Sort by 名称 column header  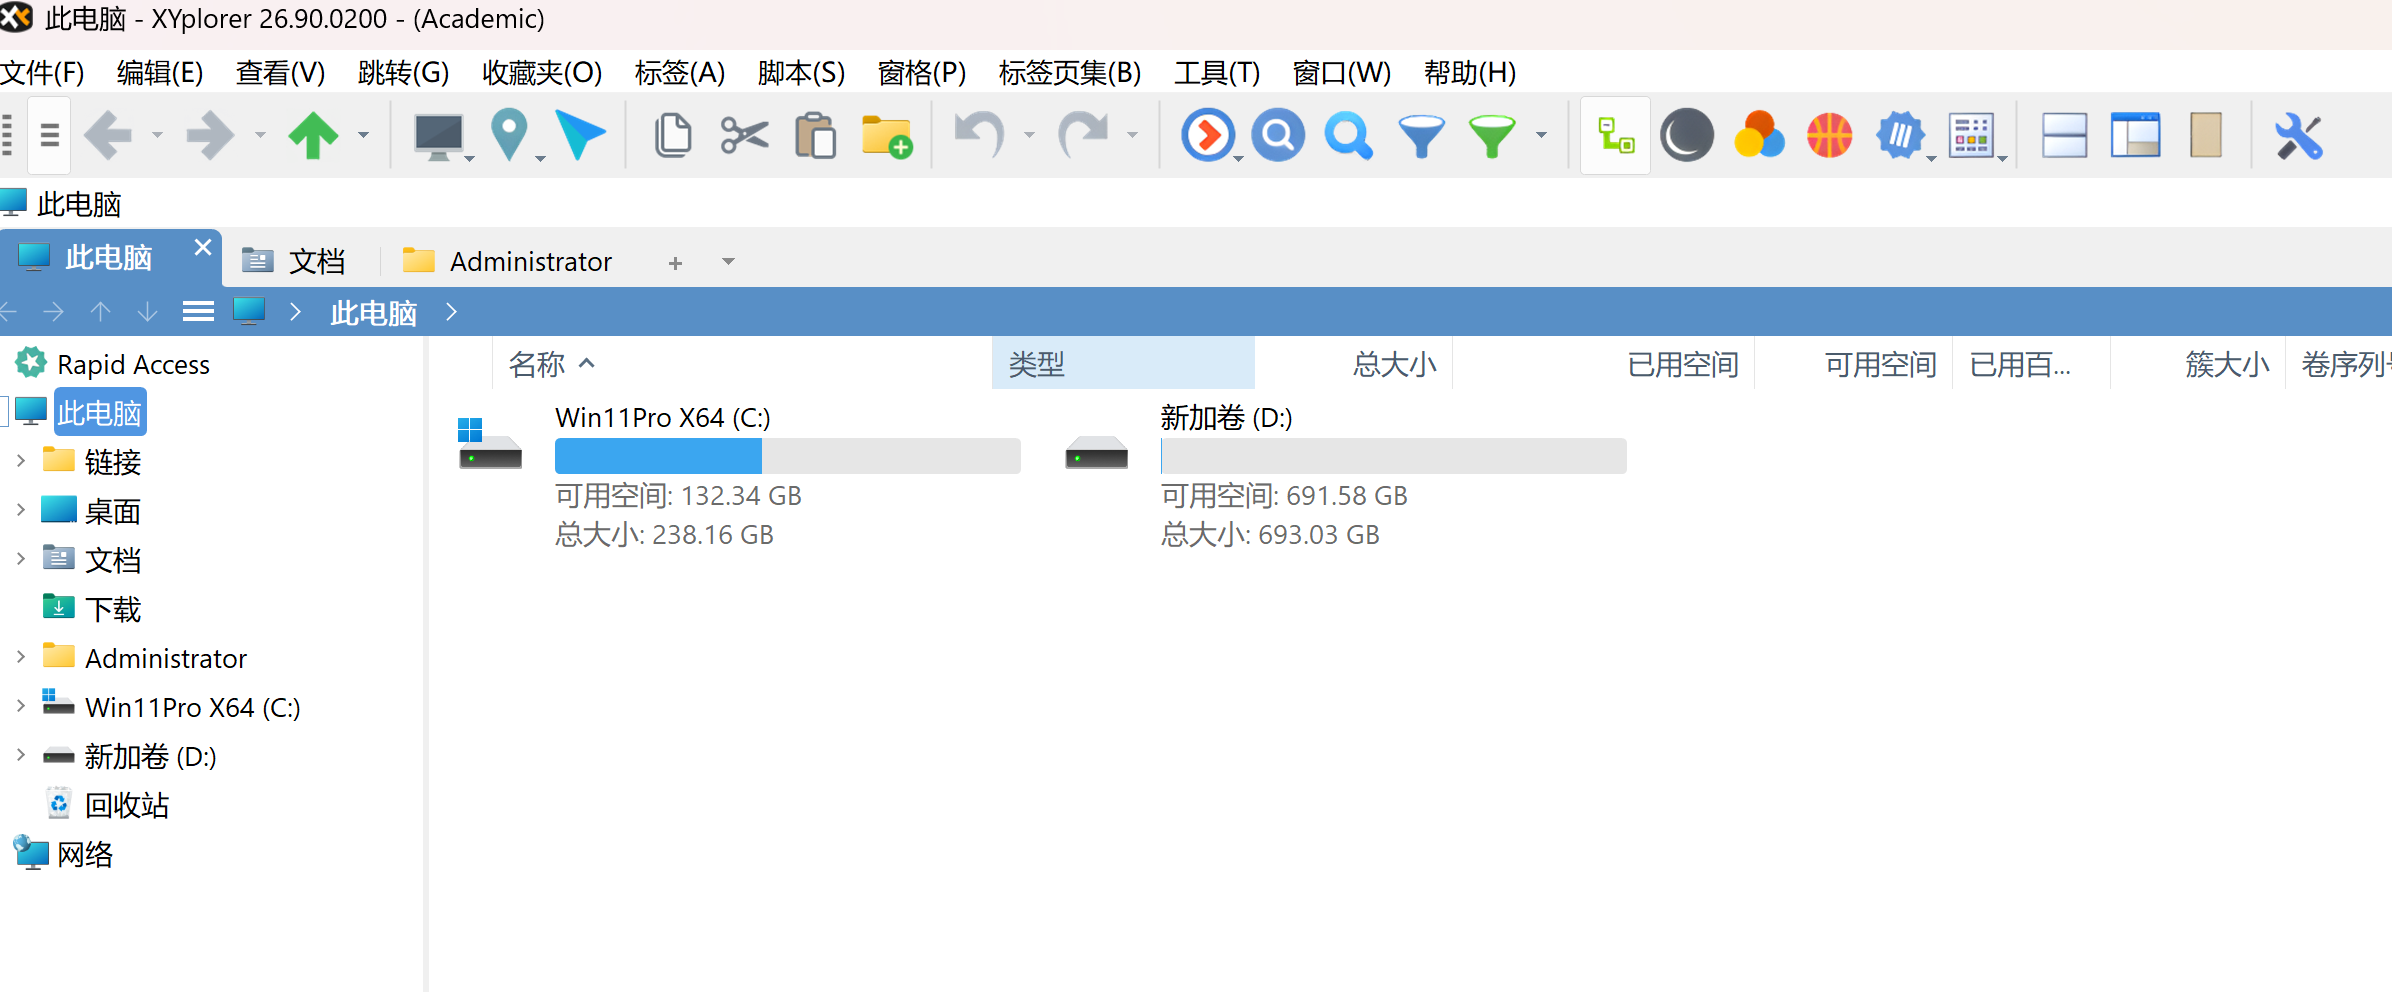coord(742,364)
